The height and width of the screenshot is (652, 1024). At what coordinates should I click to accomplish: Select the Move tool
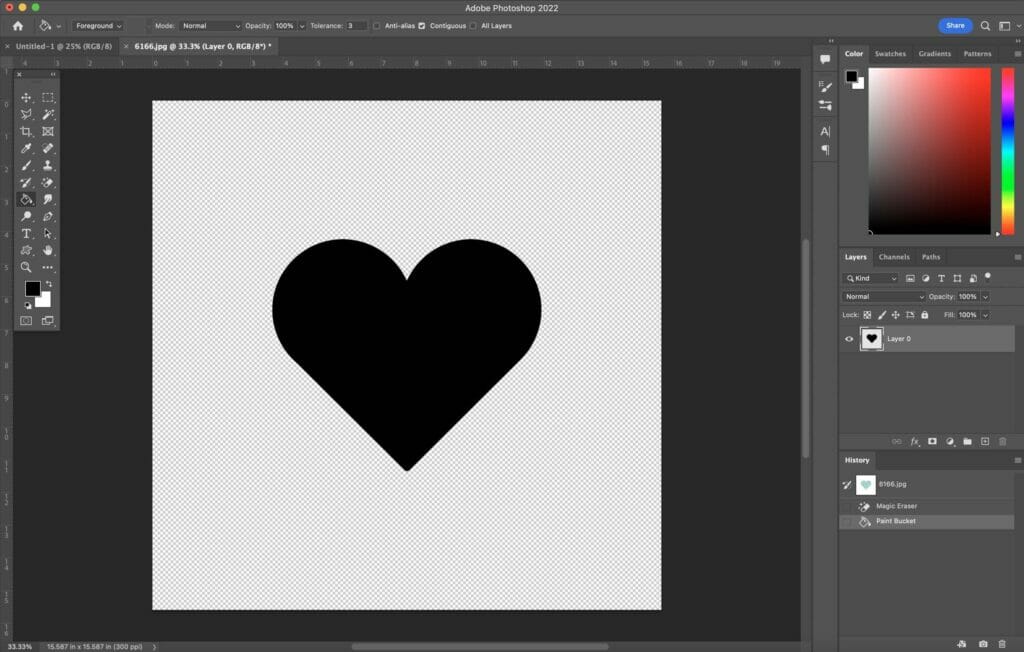pyautogui.click(x=26, y=98)
